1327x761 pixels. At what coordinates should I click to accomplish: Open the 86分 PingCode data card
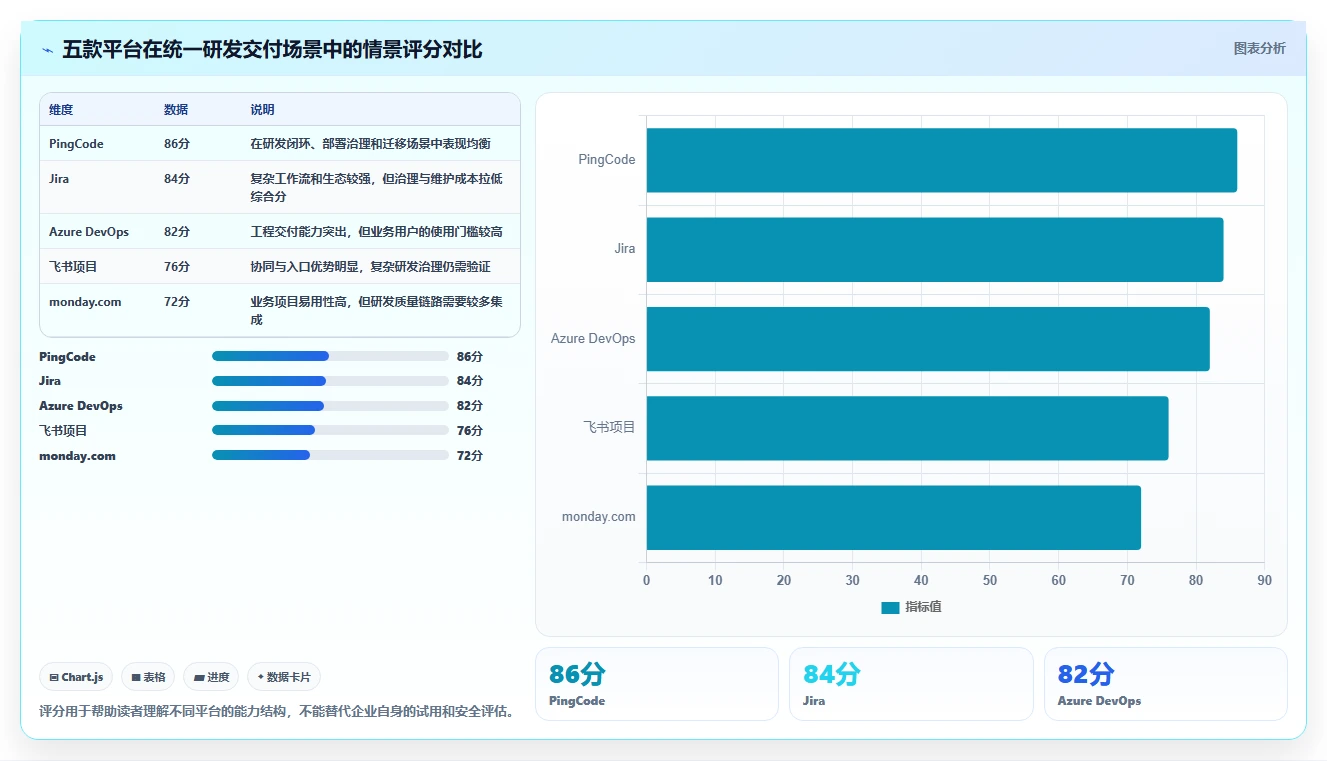(656, 684)
